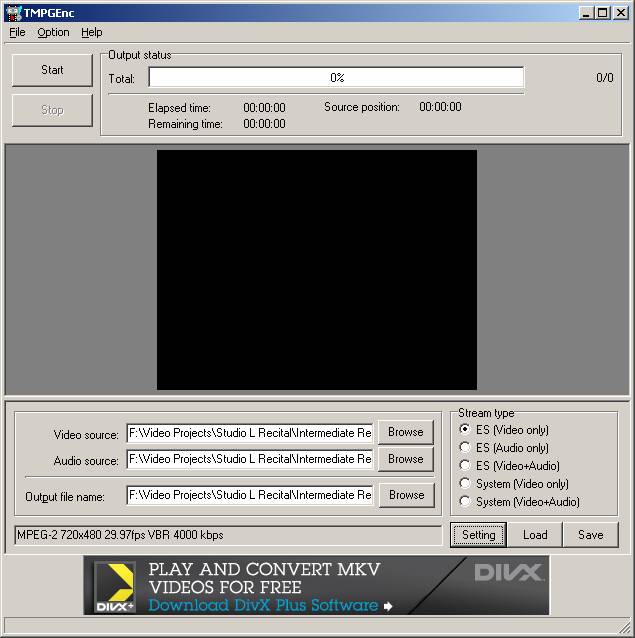Viewport: 635px width, 638px height.
Task: Select System (Video only) stream type
Action: (514, 484)
